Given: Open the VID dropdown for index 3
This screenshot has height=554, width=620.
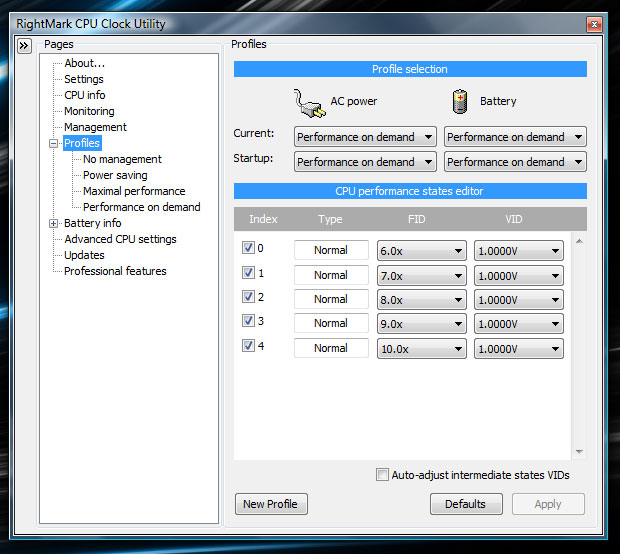Looking at the screenshot, I should click(519, 324).
